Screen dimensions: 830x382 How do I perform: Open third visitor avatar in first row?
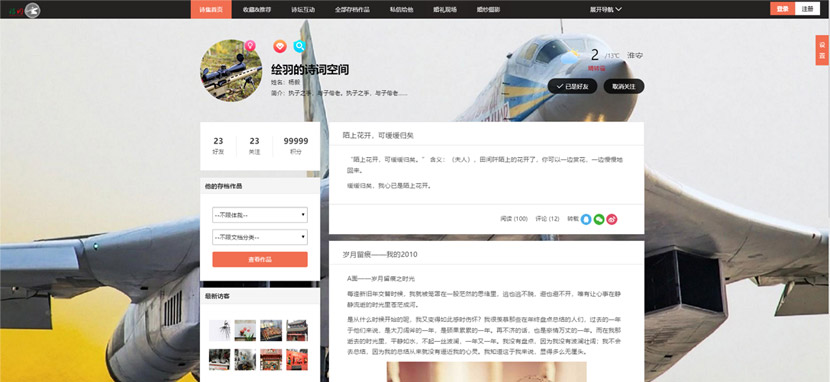coord(271,330)
